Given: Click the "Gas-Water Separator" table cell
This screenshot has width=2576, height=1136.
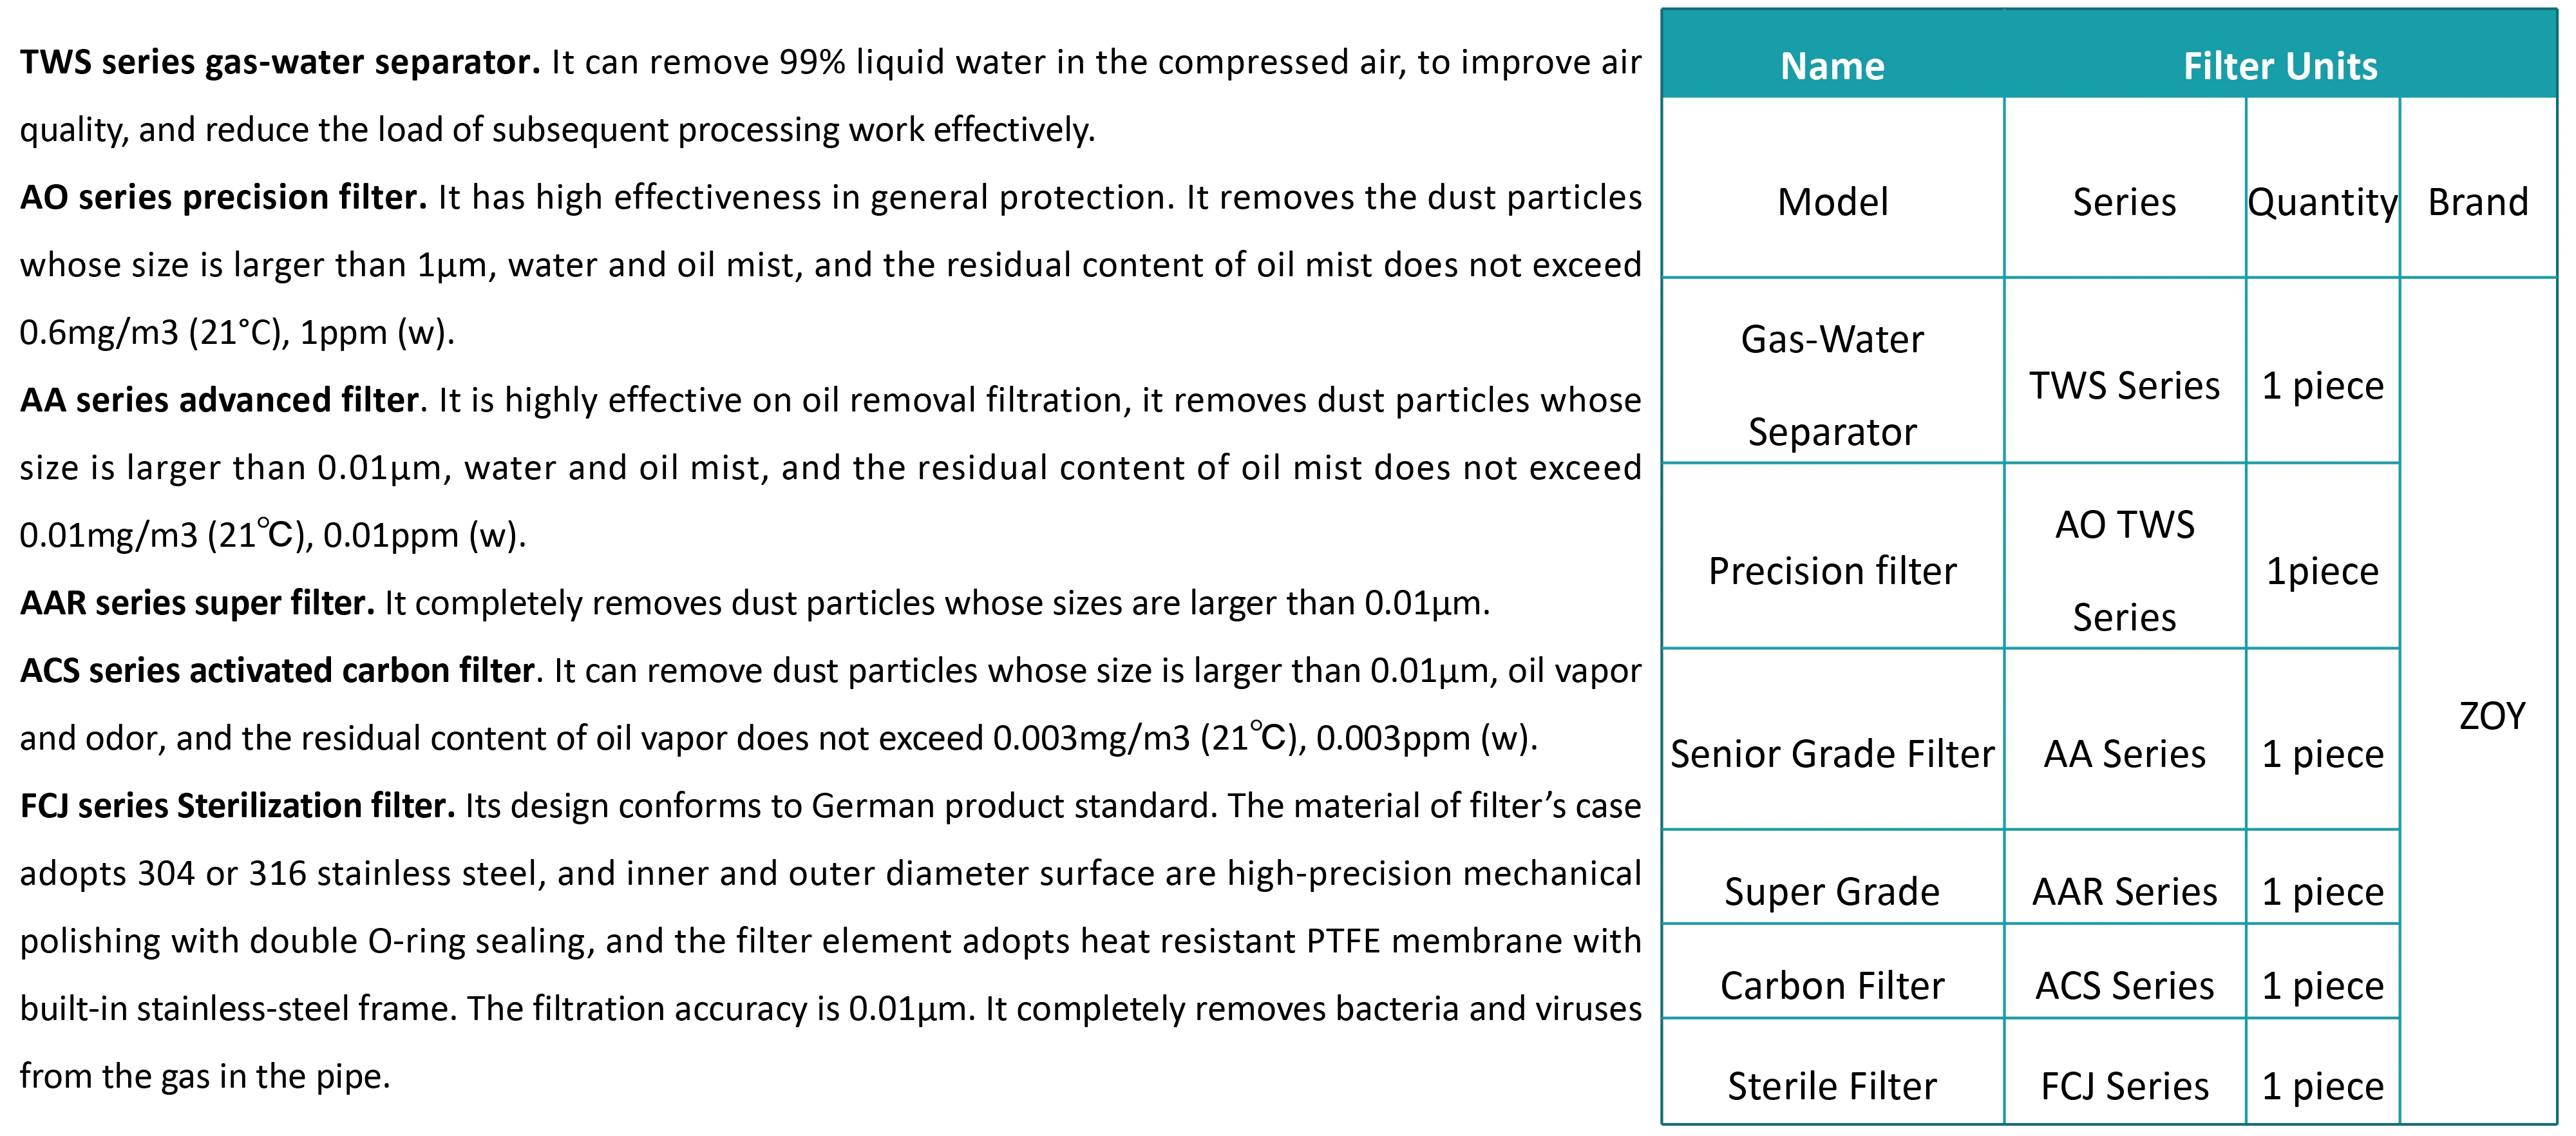Looking at the screenshot, I should 1832,385.
